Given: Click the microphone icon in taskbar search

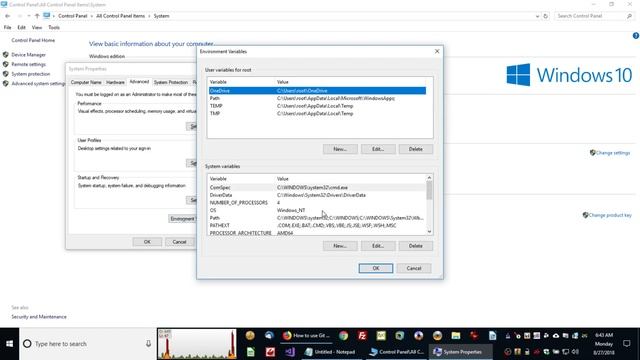Looking at the screenshot, I should click(149, 344).
